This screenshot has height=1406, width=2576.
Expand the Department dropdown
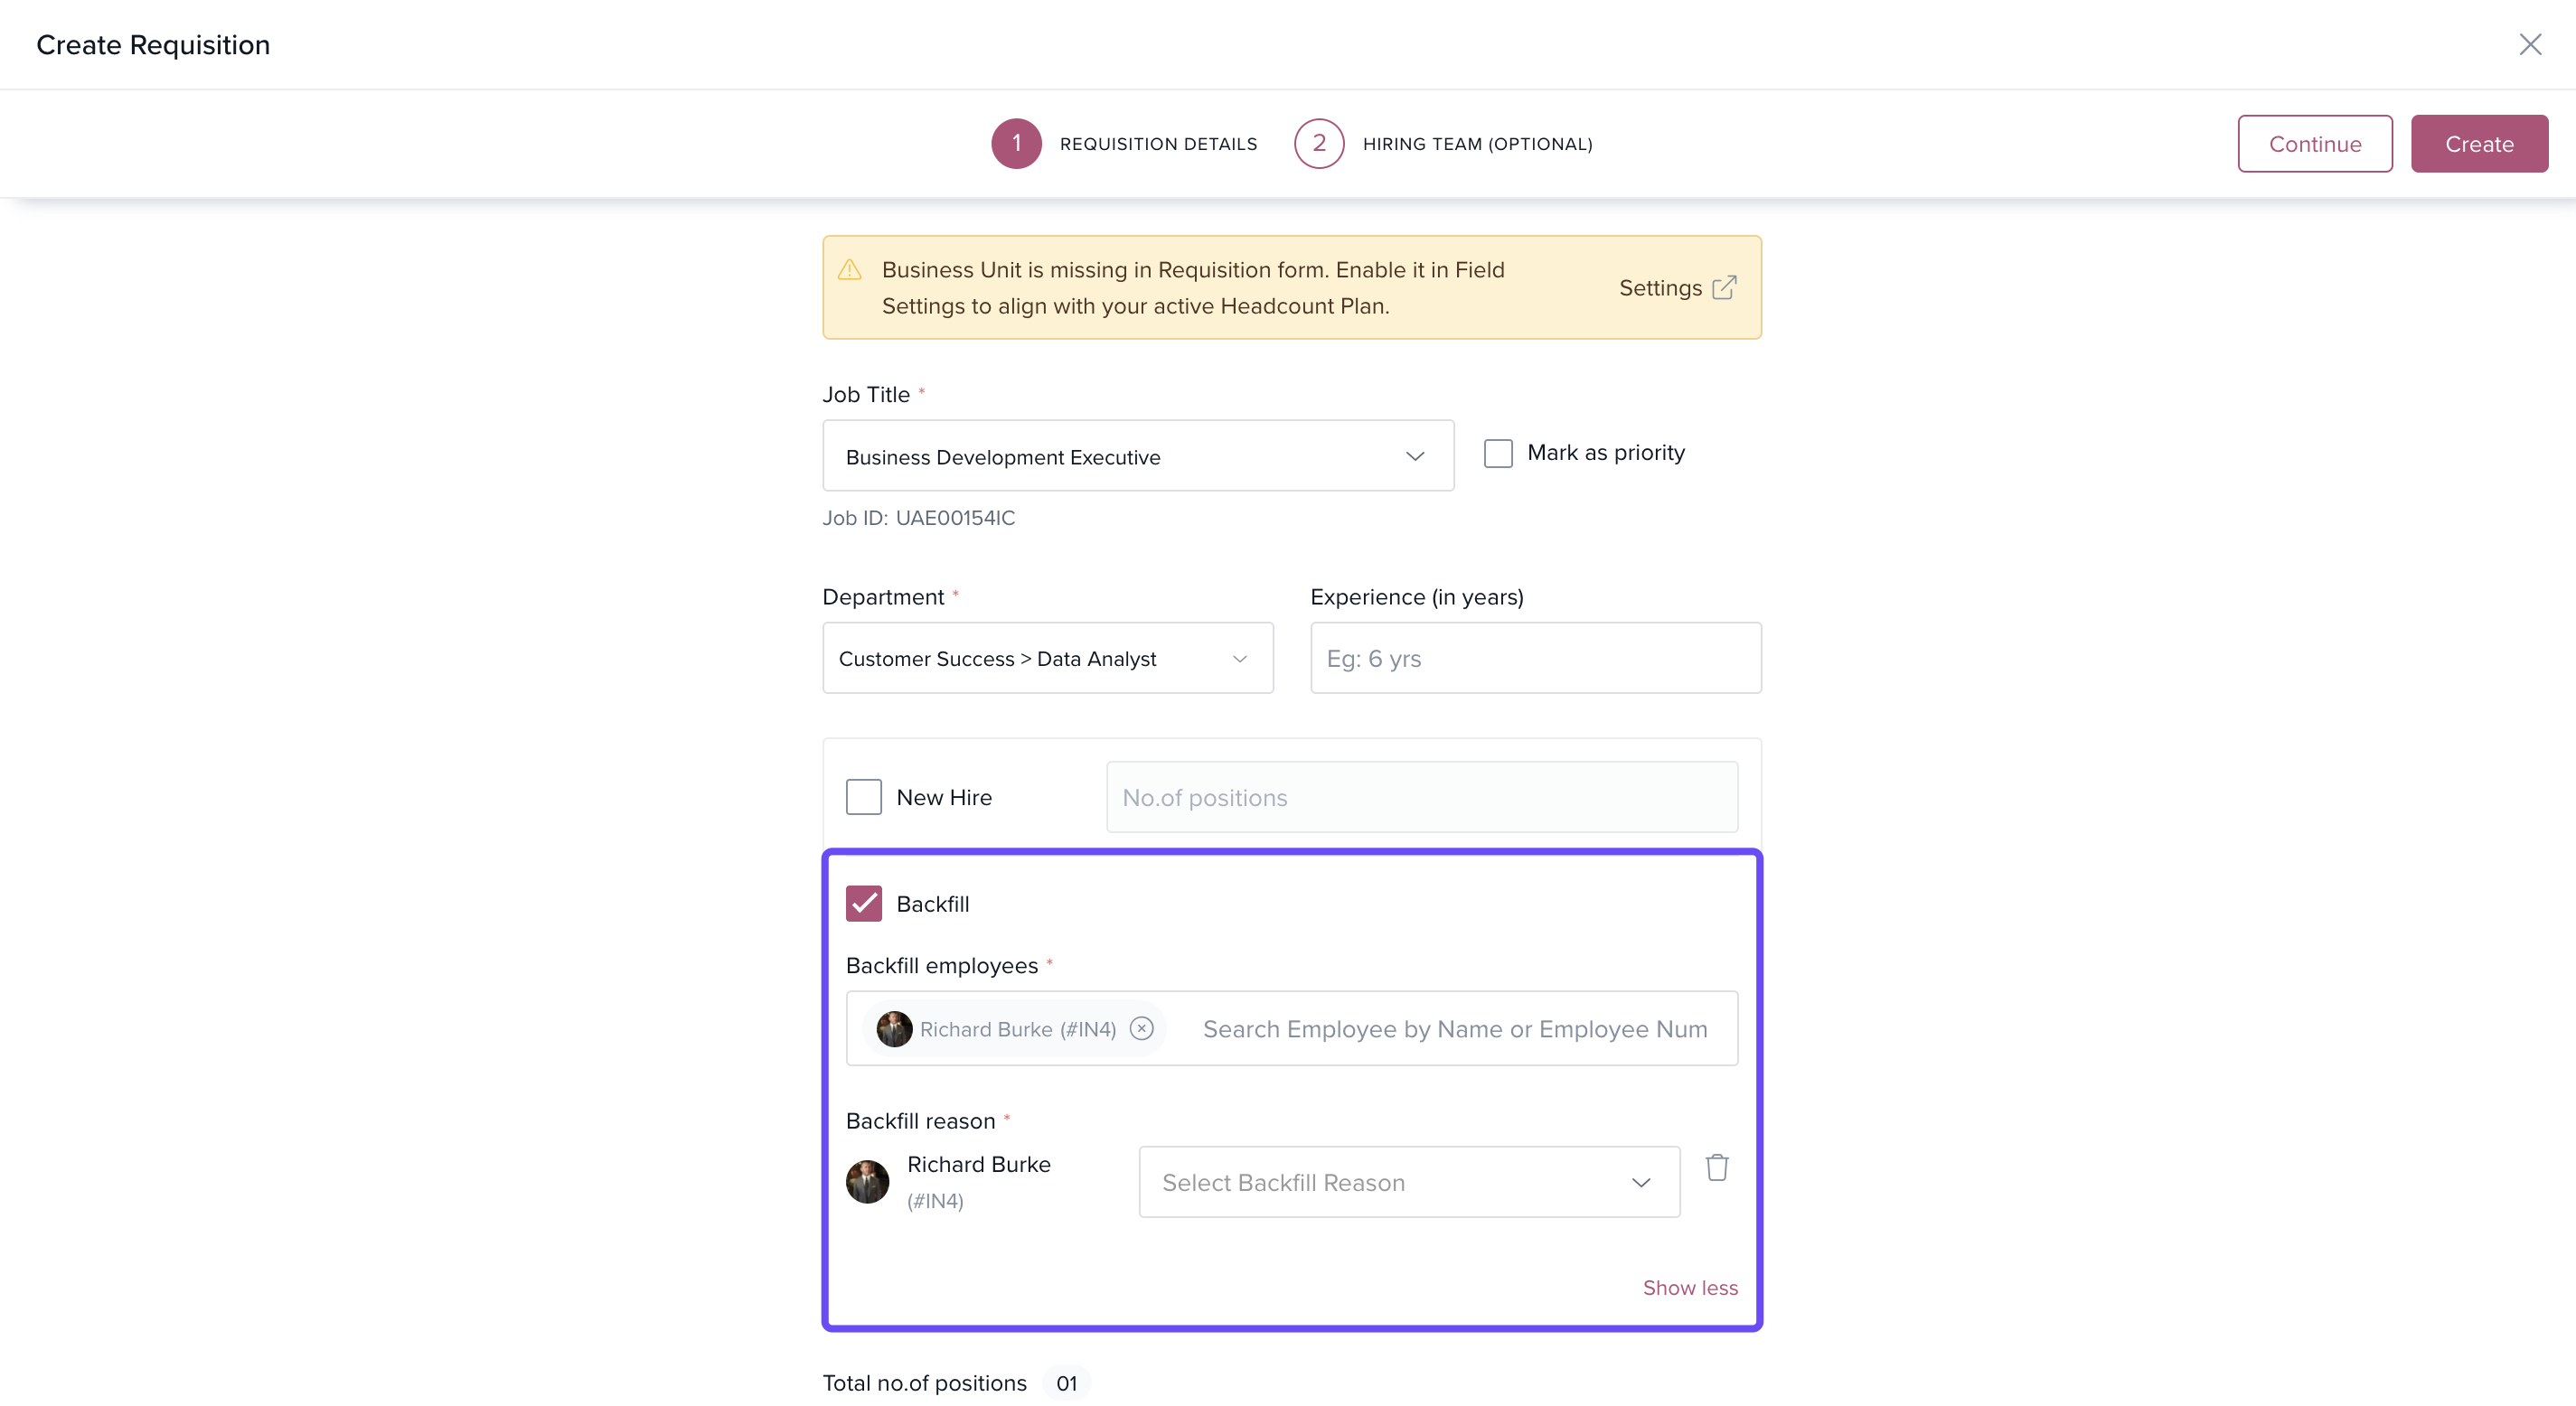click(1047, 658)
